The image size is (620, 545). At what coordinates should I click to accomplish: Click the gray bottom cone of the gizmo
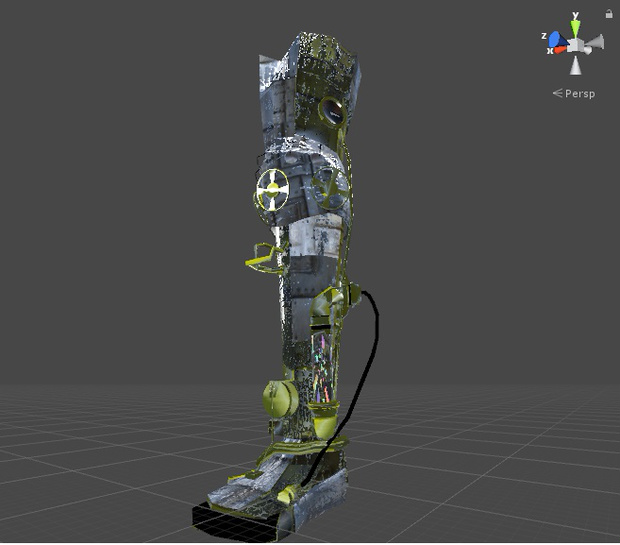tap(576, 66)
